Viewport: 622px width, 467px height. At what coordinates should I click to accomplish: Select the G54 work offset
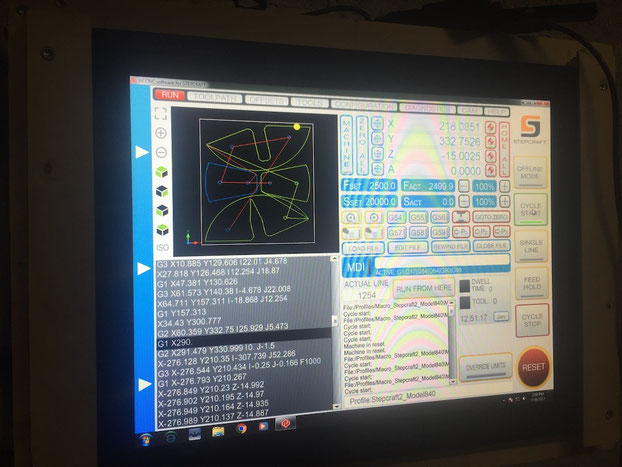[x=395, y=217]
